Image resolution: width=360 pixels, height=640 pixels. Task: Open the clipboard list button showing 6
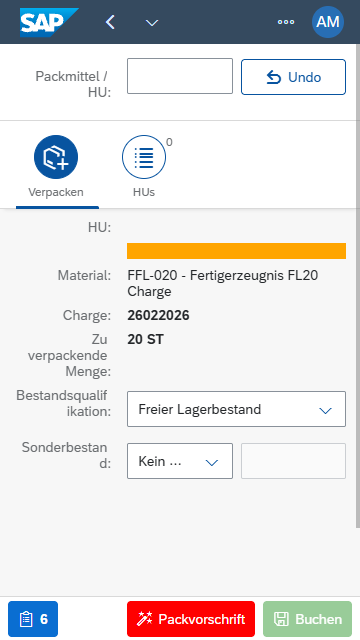point(33,619)
